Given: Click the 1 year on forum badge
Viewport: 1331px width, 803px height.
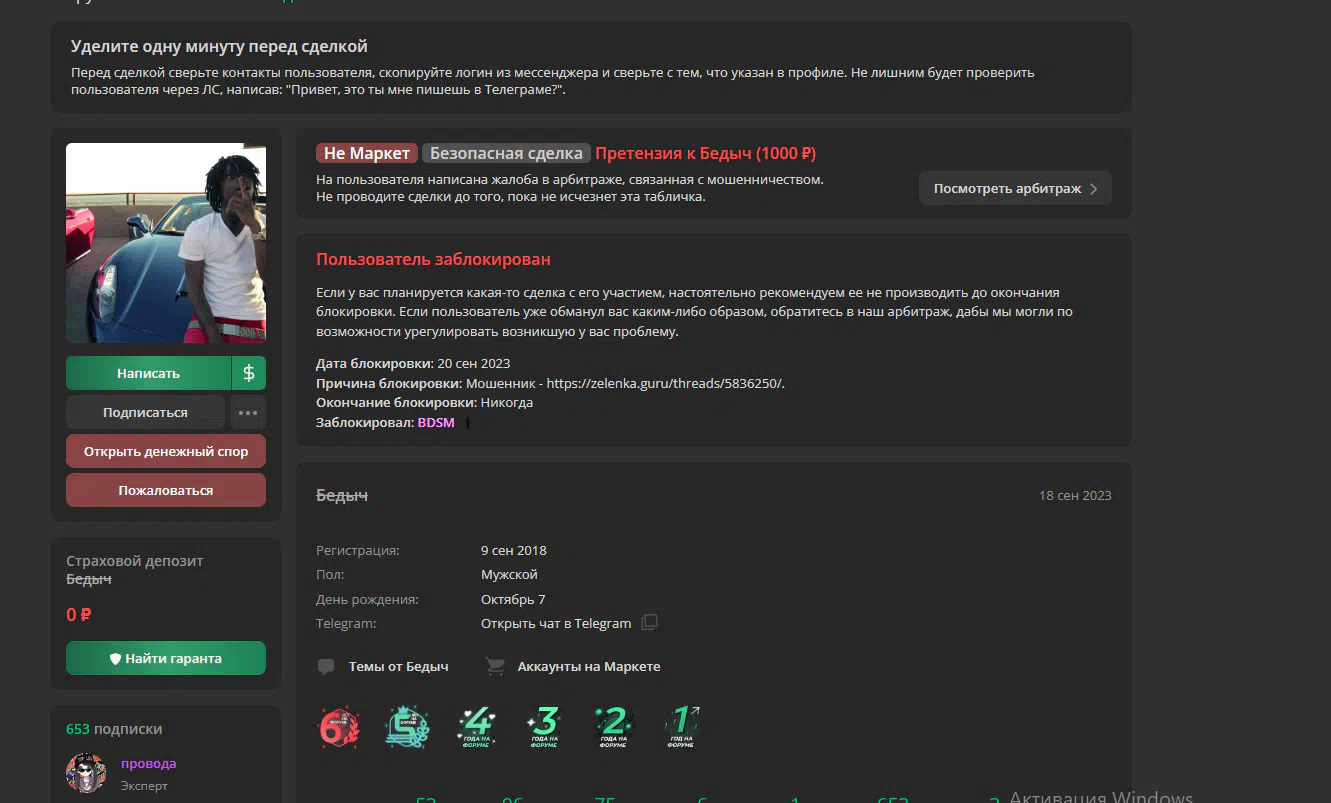Looking at the screenshot, I should pyautogui.click(x=681, y=727).
